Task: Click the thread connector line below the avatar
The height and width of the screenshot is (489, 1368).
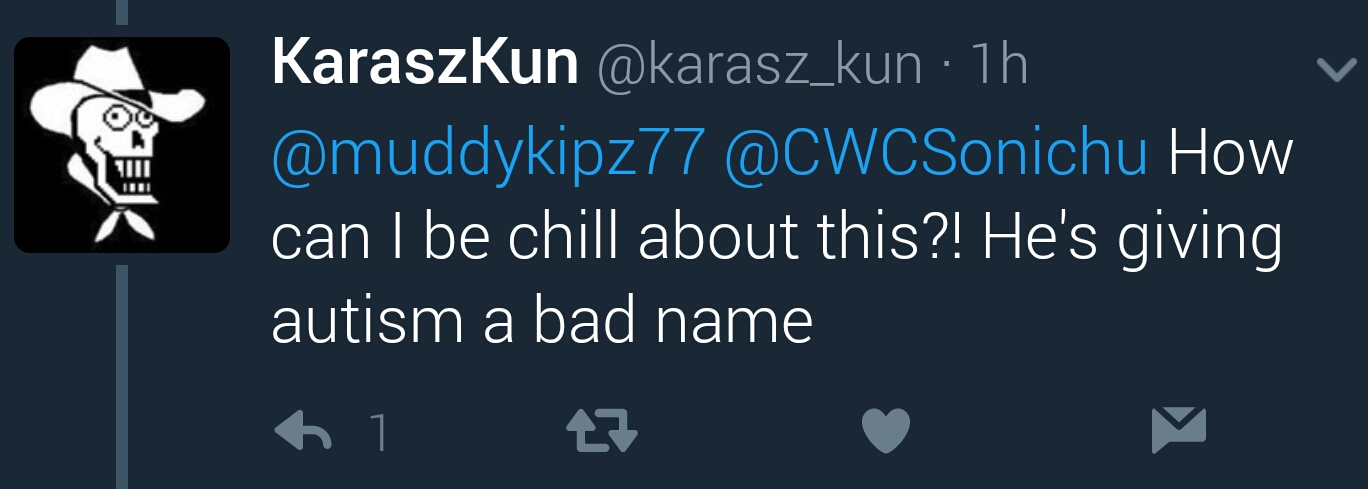Action: click(x=122, y=377)
